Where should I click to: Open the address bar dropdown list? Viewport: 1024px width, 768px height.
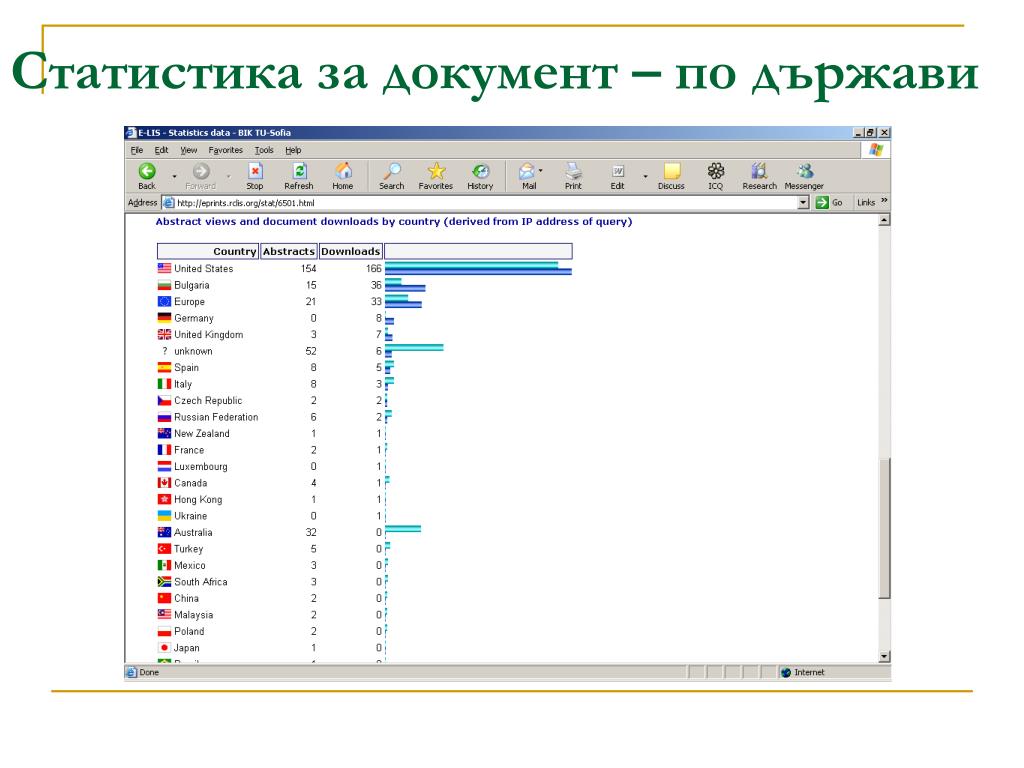coord(803,202)
